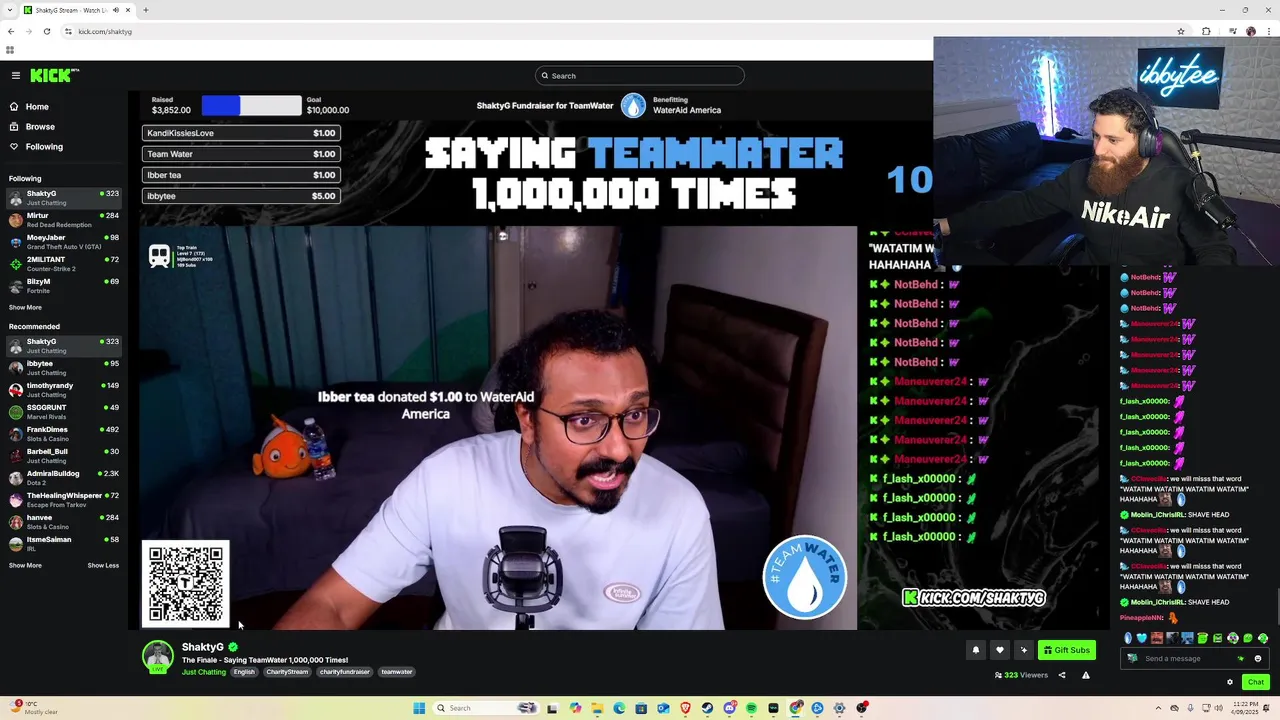Viewport: 1280px width, 720px height.
Task: Open the Kick hamburger menu
Action: 16,76
